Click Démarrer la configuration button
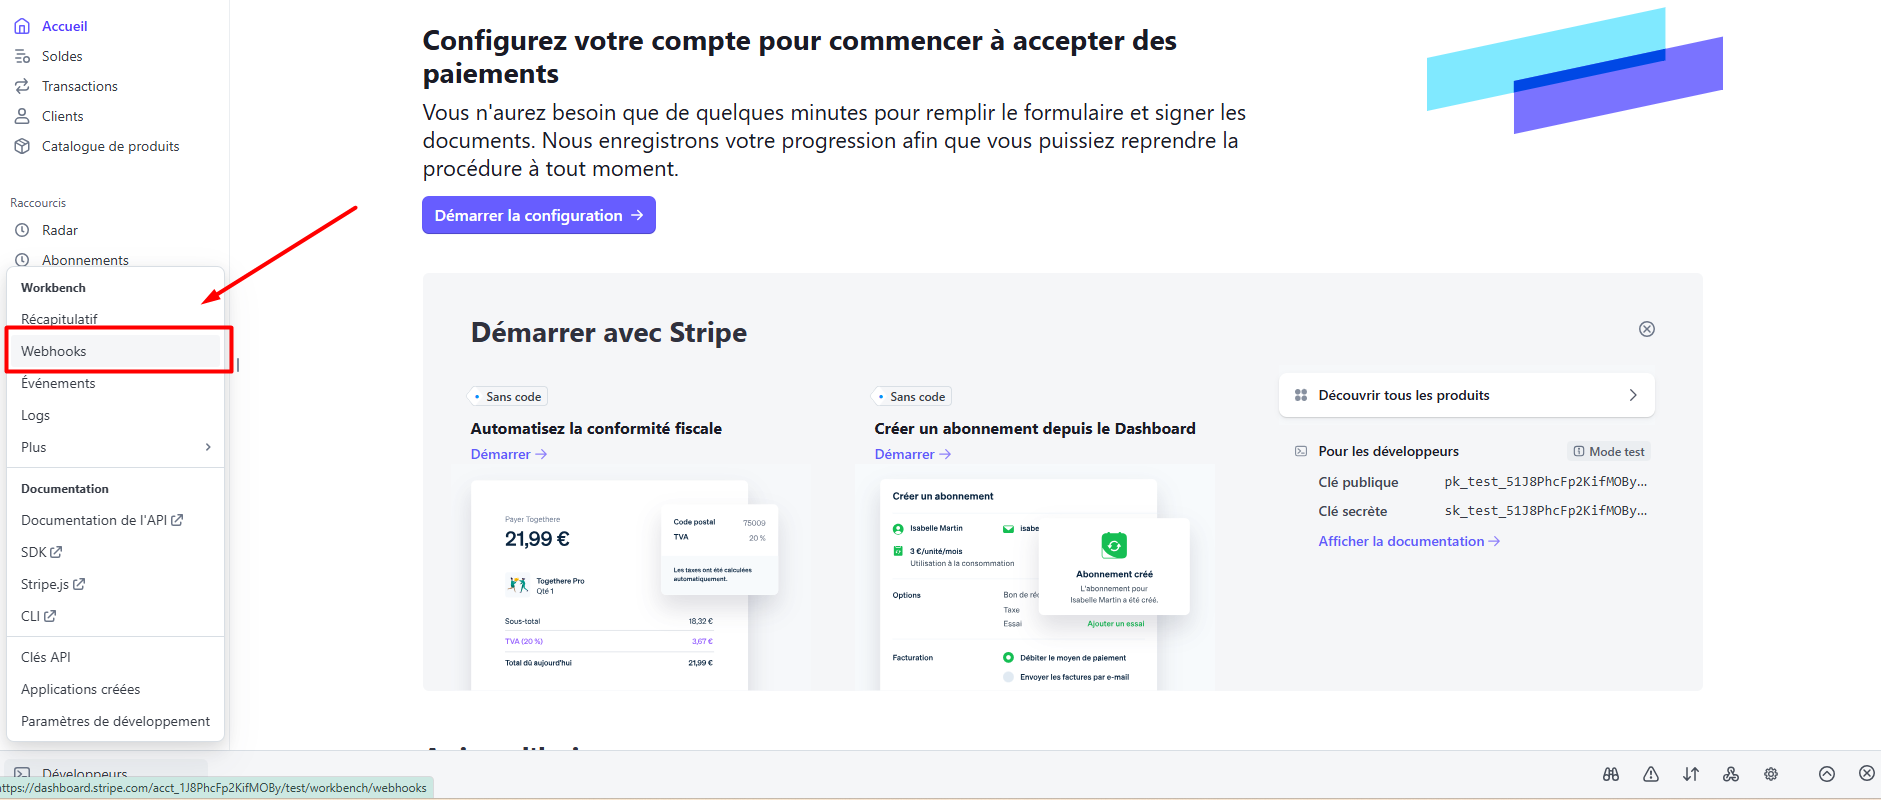Viewport: 1881px width, 800px height. (539, 215)
